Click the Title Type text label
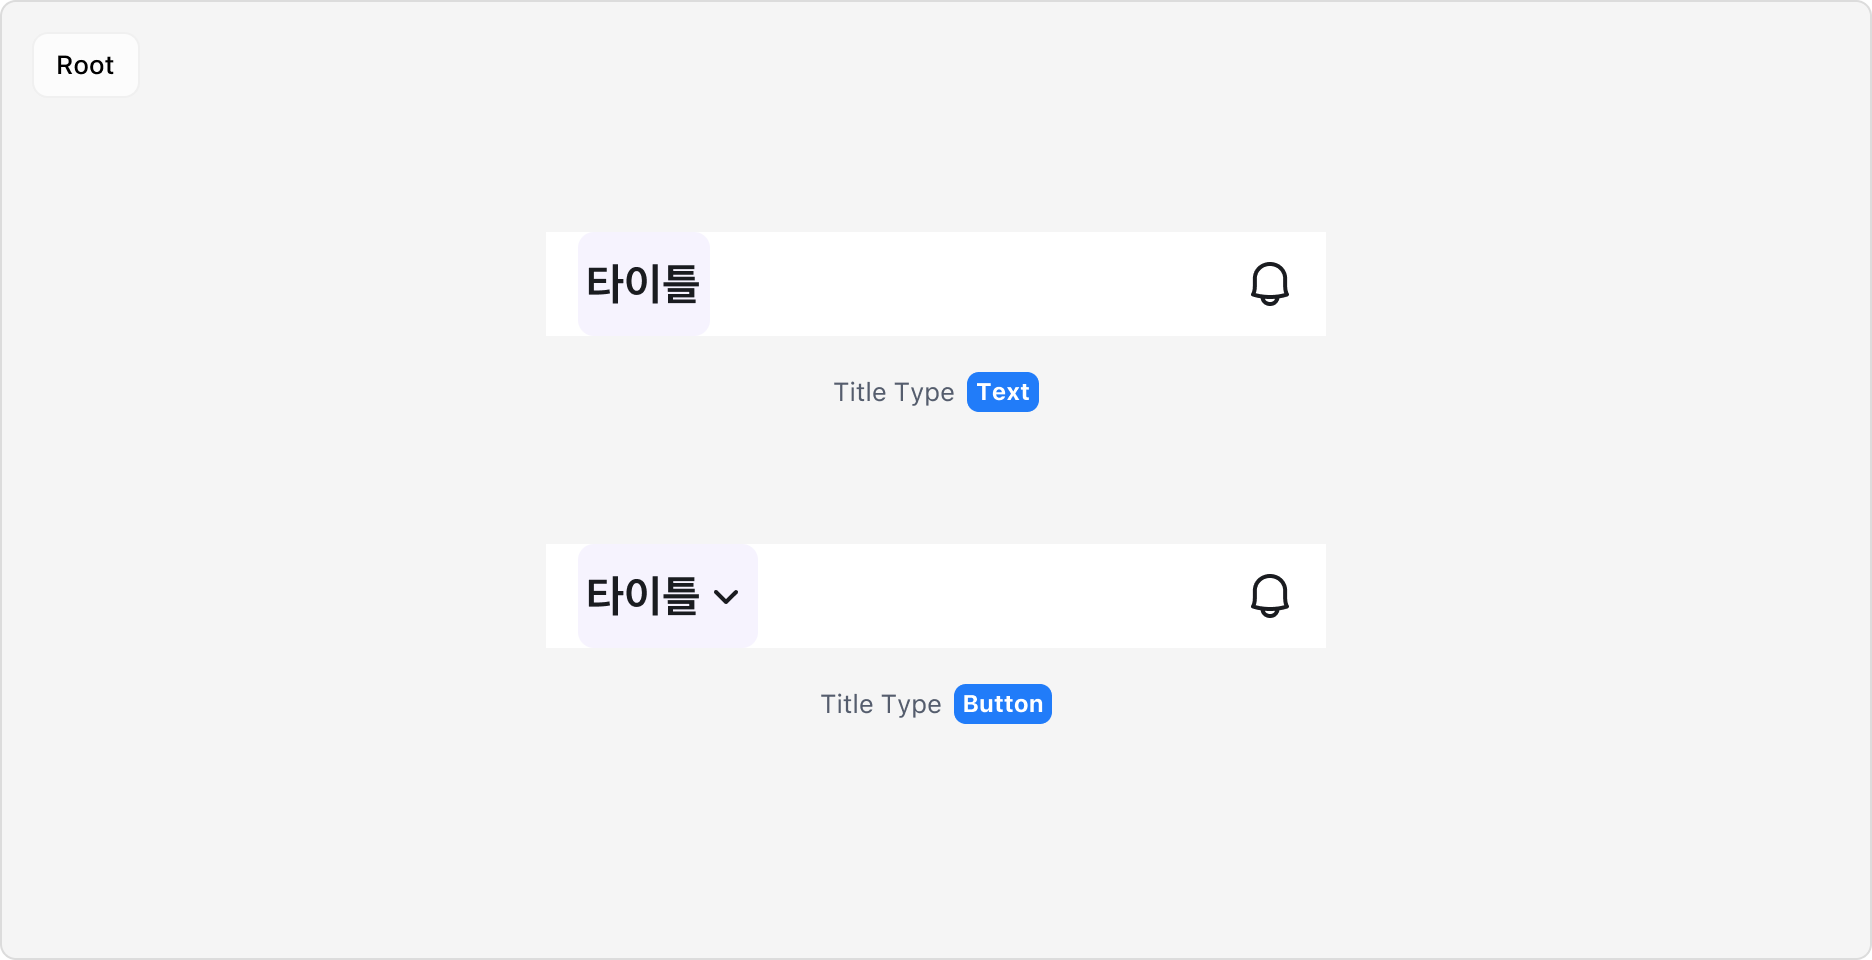This screenshot has width=1872, height=960. pos(893,392)
